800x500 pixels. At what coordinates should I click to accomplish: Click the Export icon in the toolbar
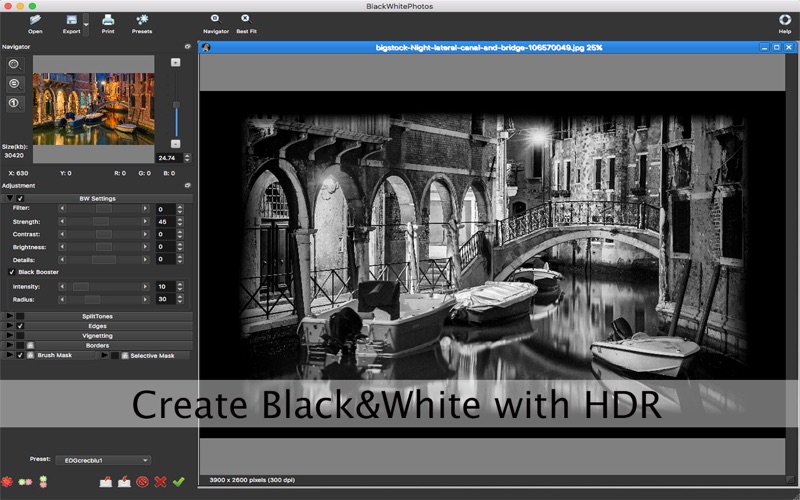click(71, 23)
